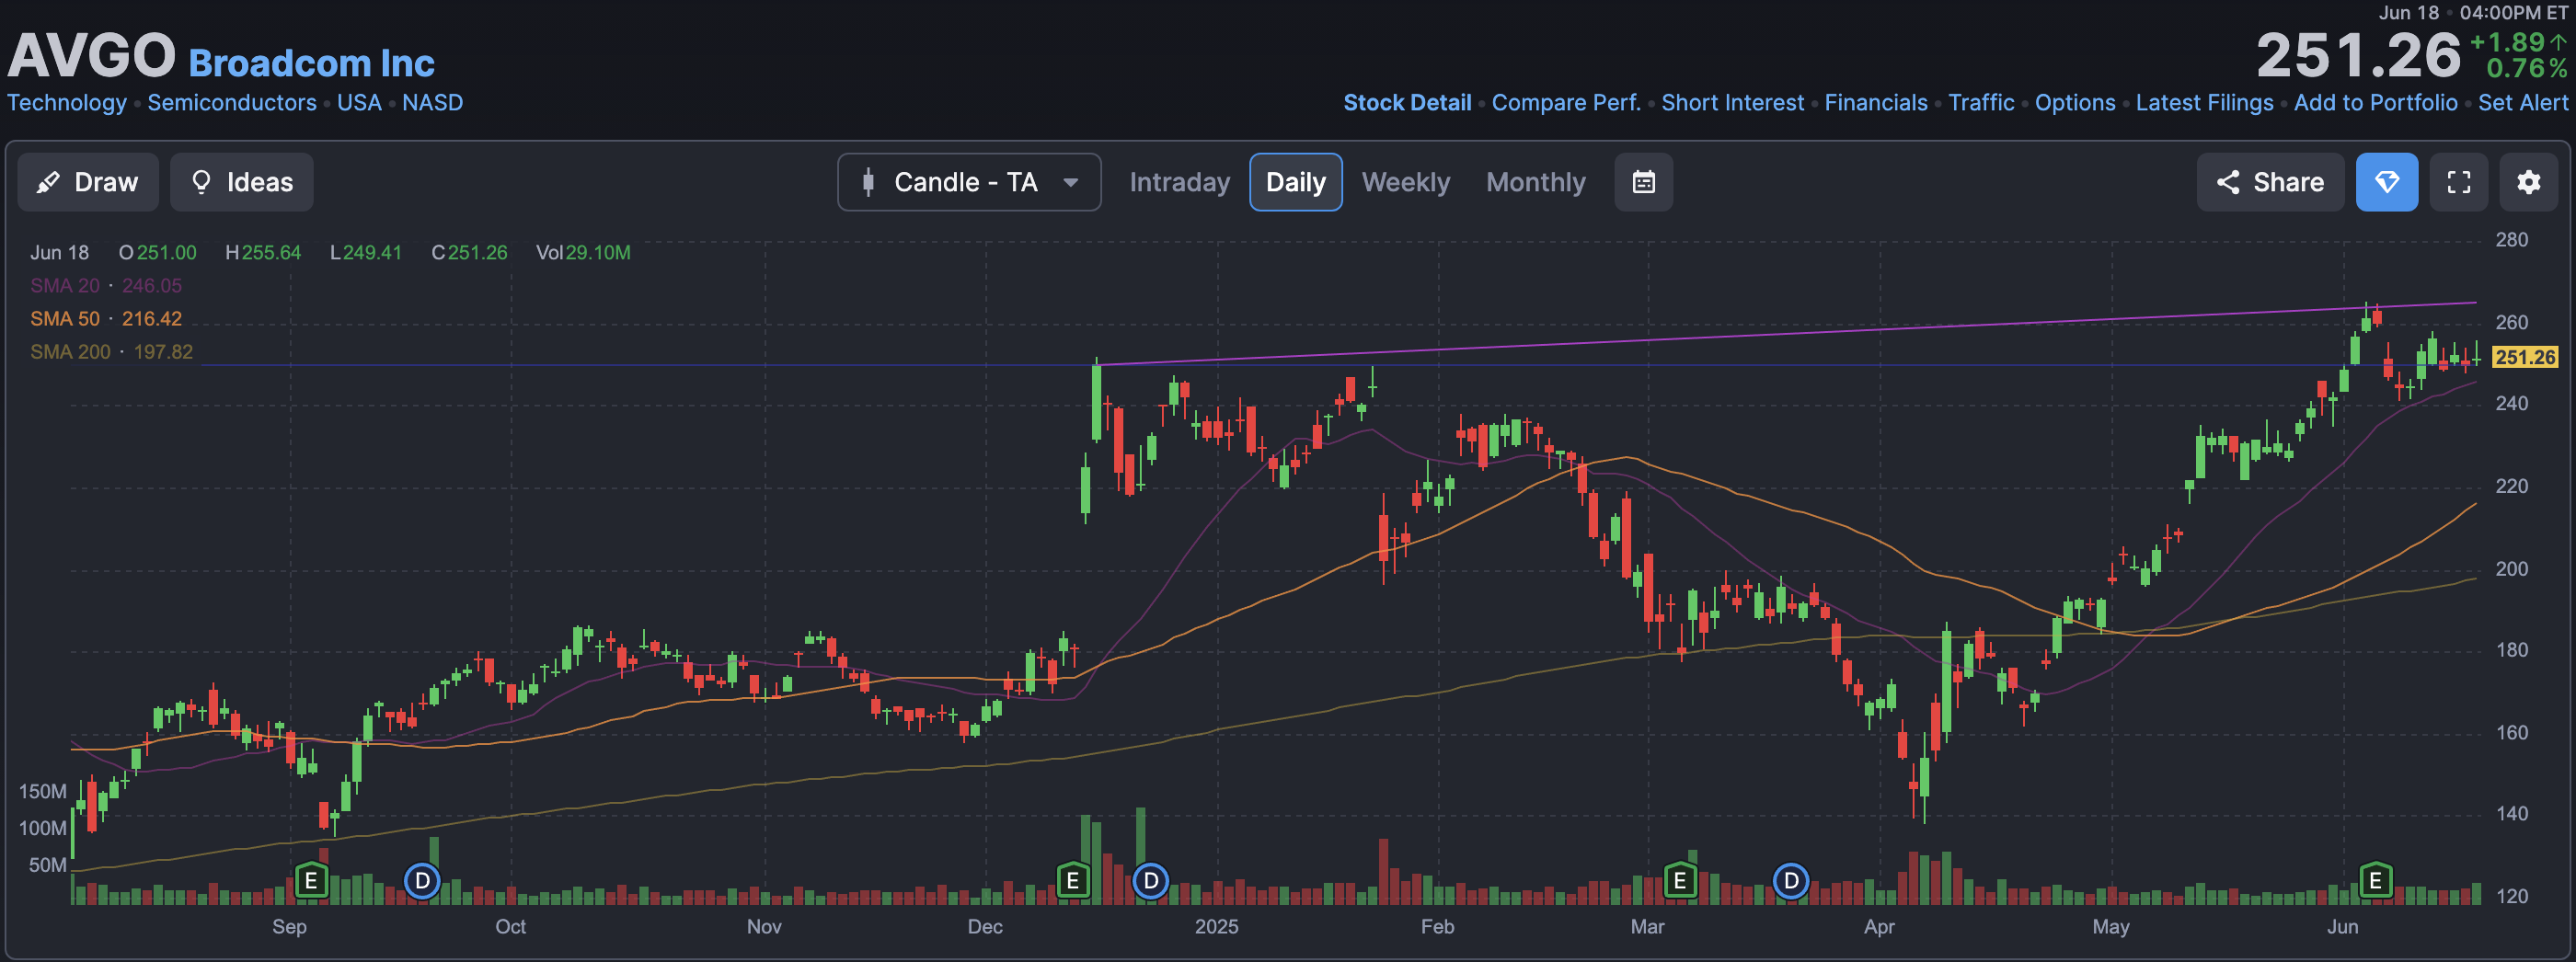Click the blue diamond premium icon
Viewport: 2576px width, 962px height.
pos(2386,182)
